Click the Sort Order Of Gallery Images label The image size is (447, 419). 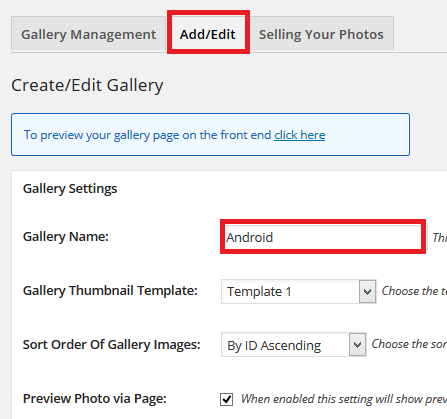112,345
